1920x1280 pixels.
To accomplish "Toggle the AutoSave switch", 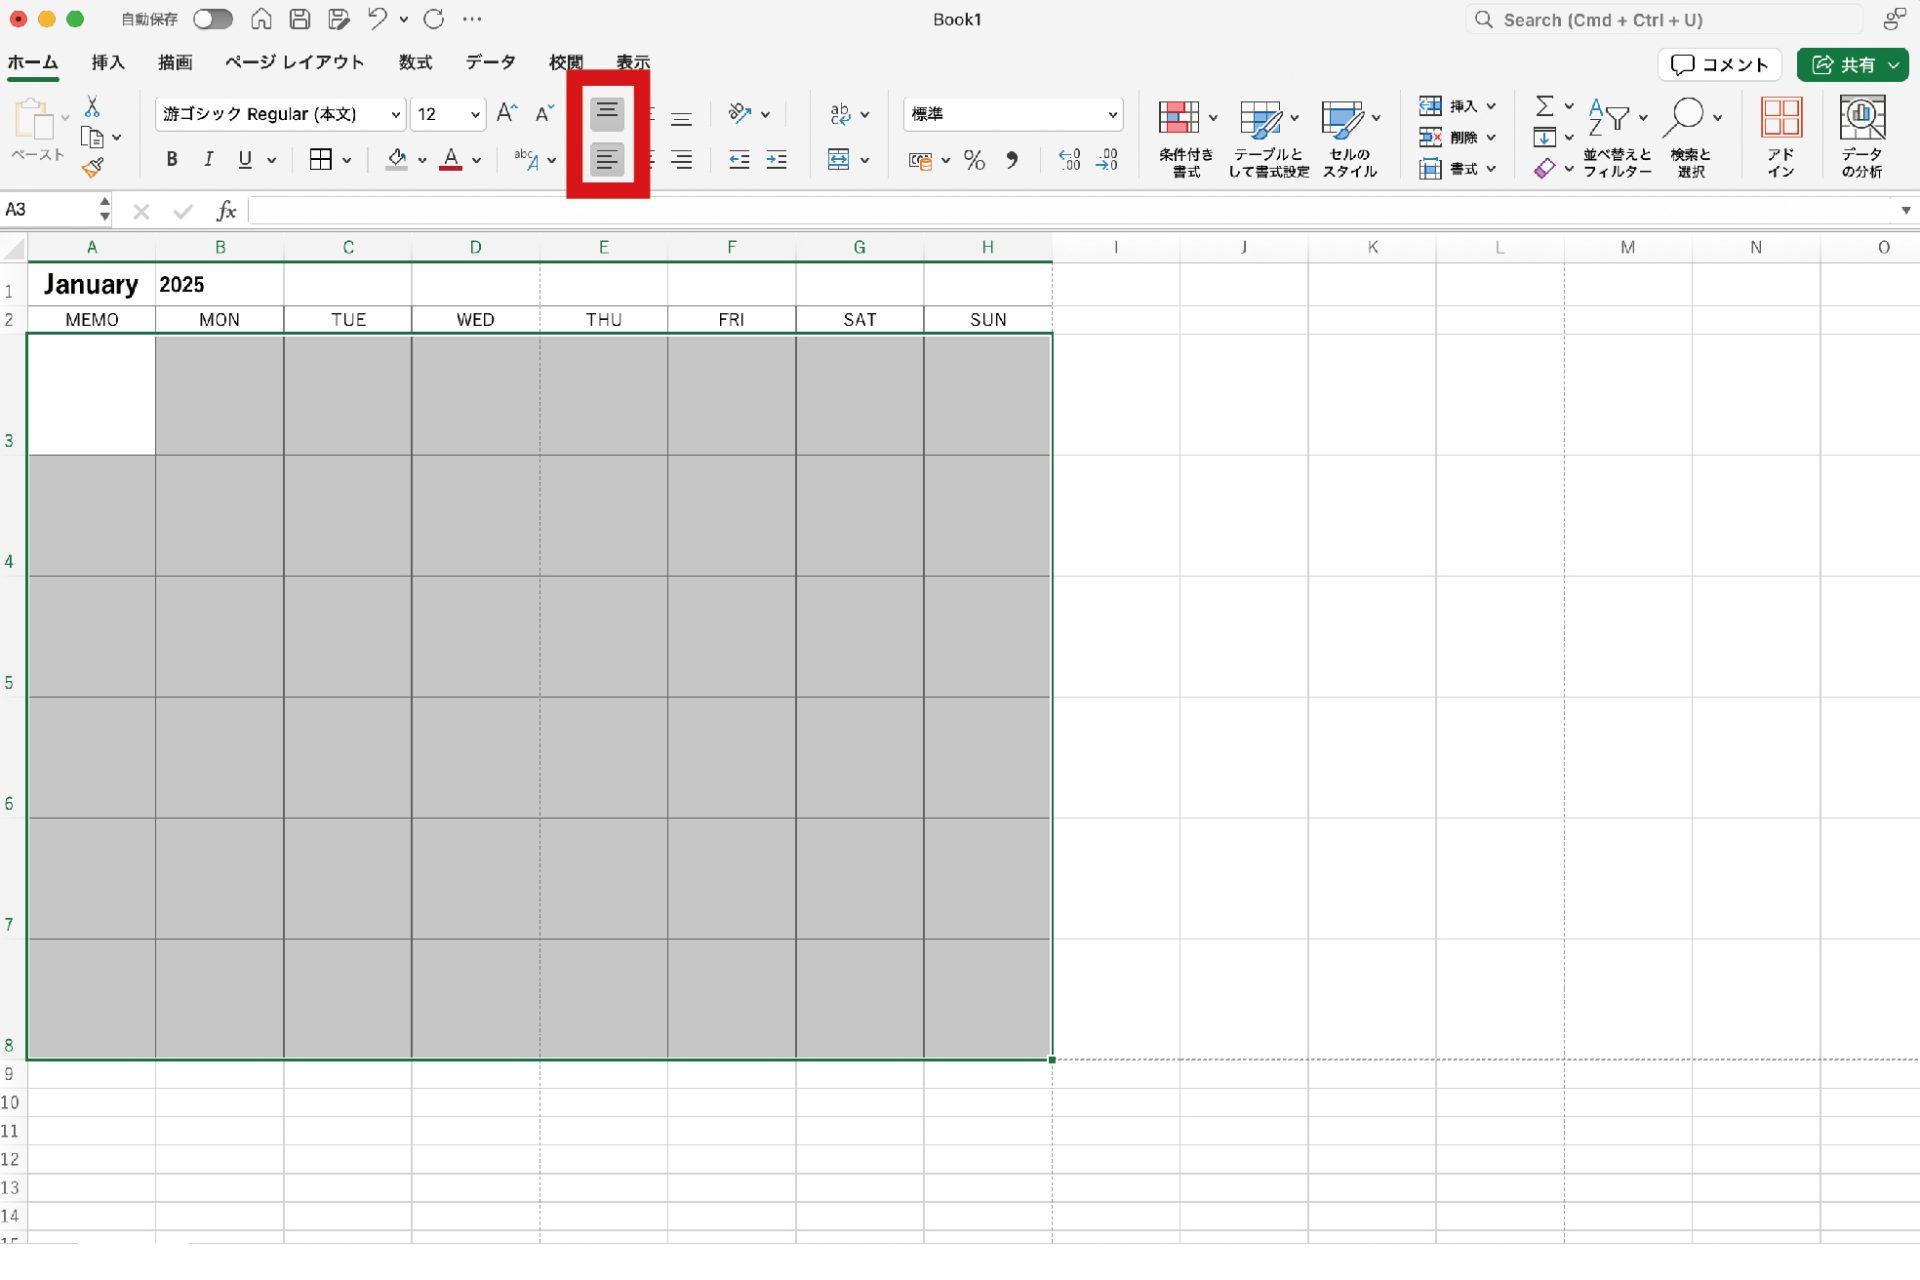I will pos(212,19).
